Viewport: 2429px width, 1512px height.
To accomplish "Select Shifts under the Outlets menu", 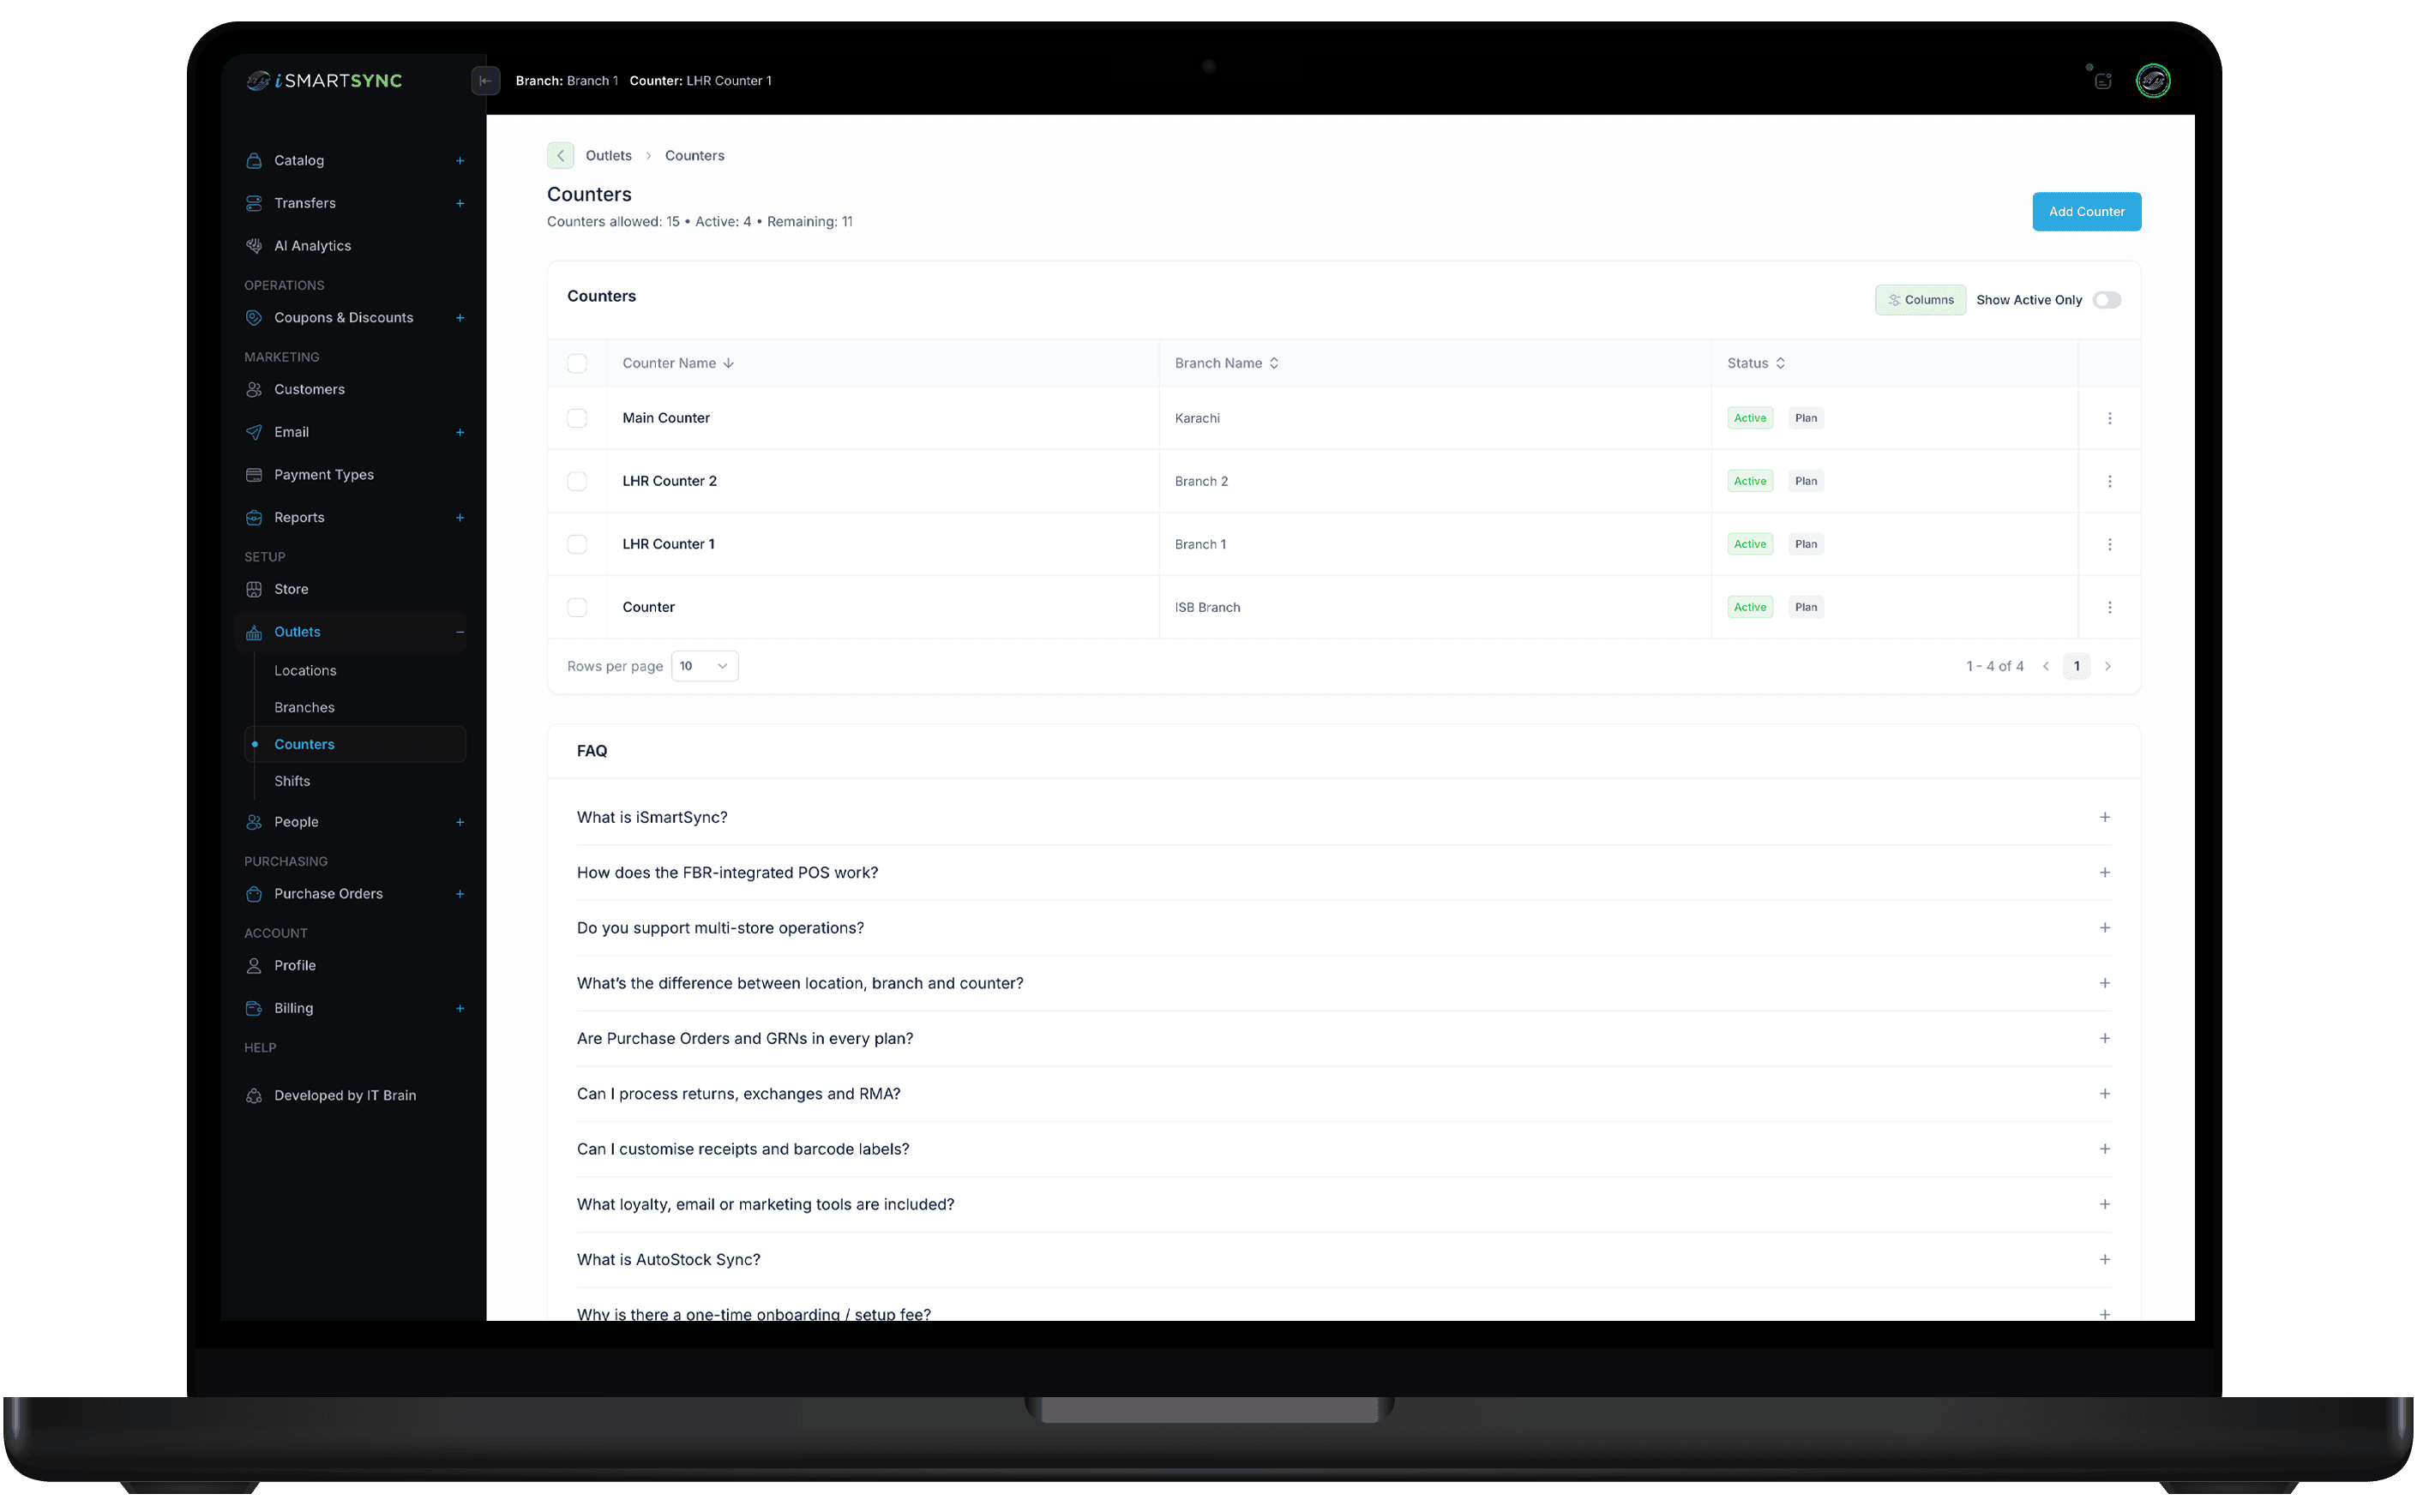I will tap(291, 781).
